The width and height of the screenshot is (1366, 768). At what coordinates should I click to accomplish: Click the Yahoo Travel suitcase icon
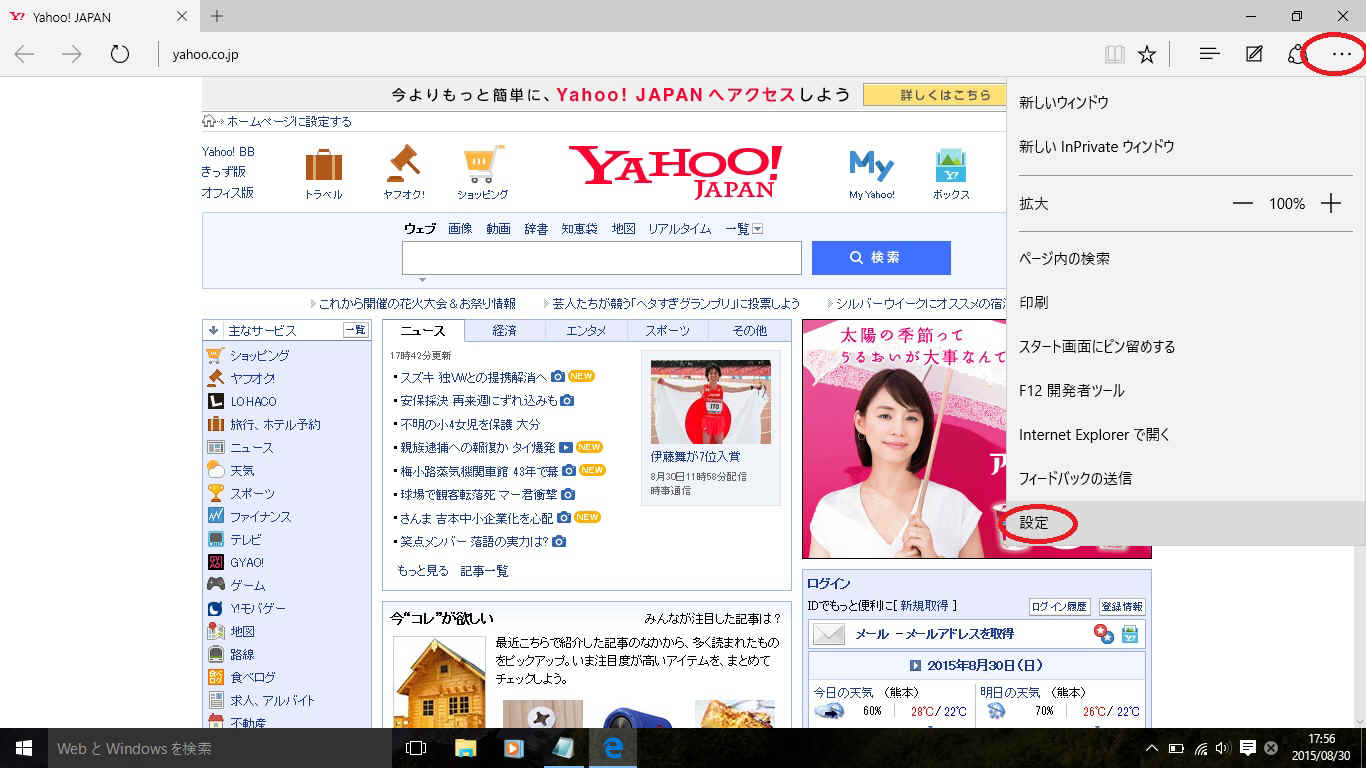coord(323,165)
